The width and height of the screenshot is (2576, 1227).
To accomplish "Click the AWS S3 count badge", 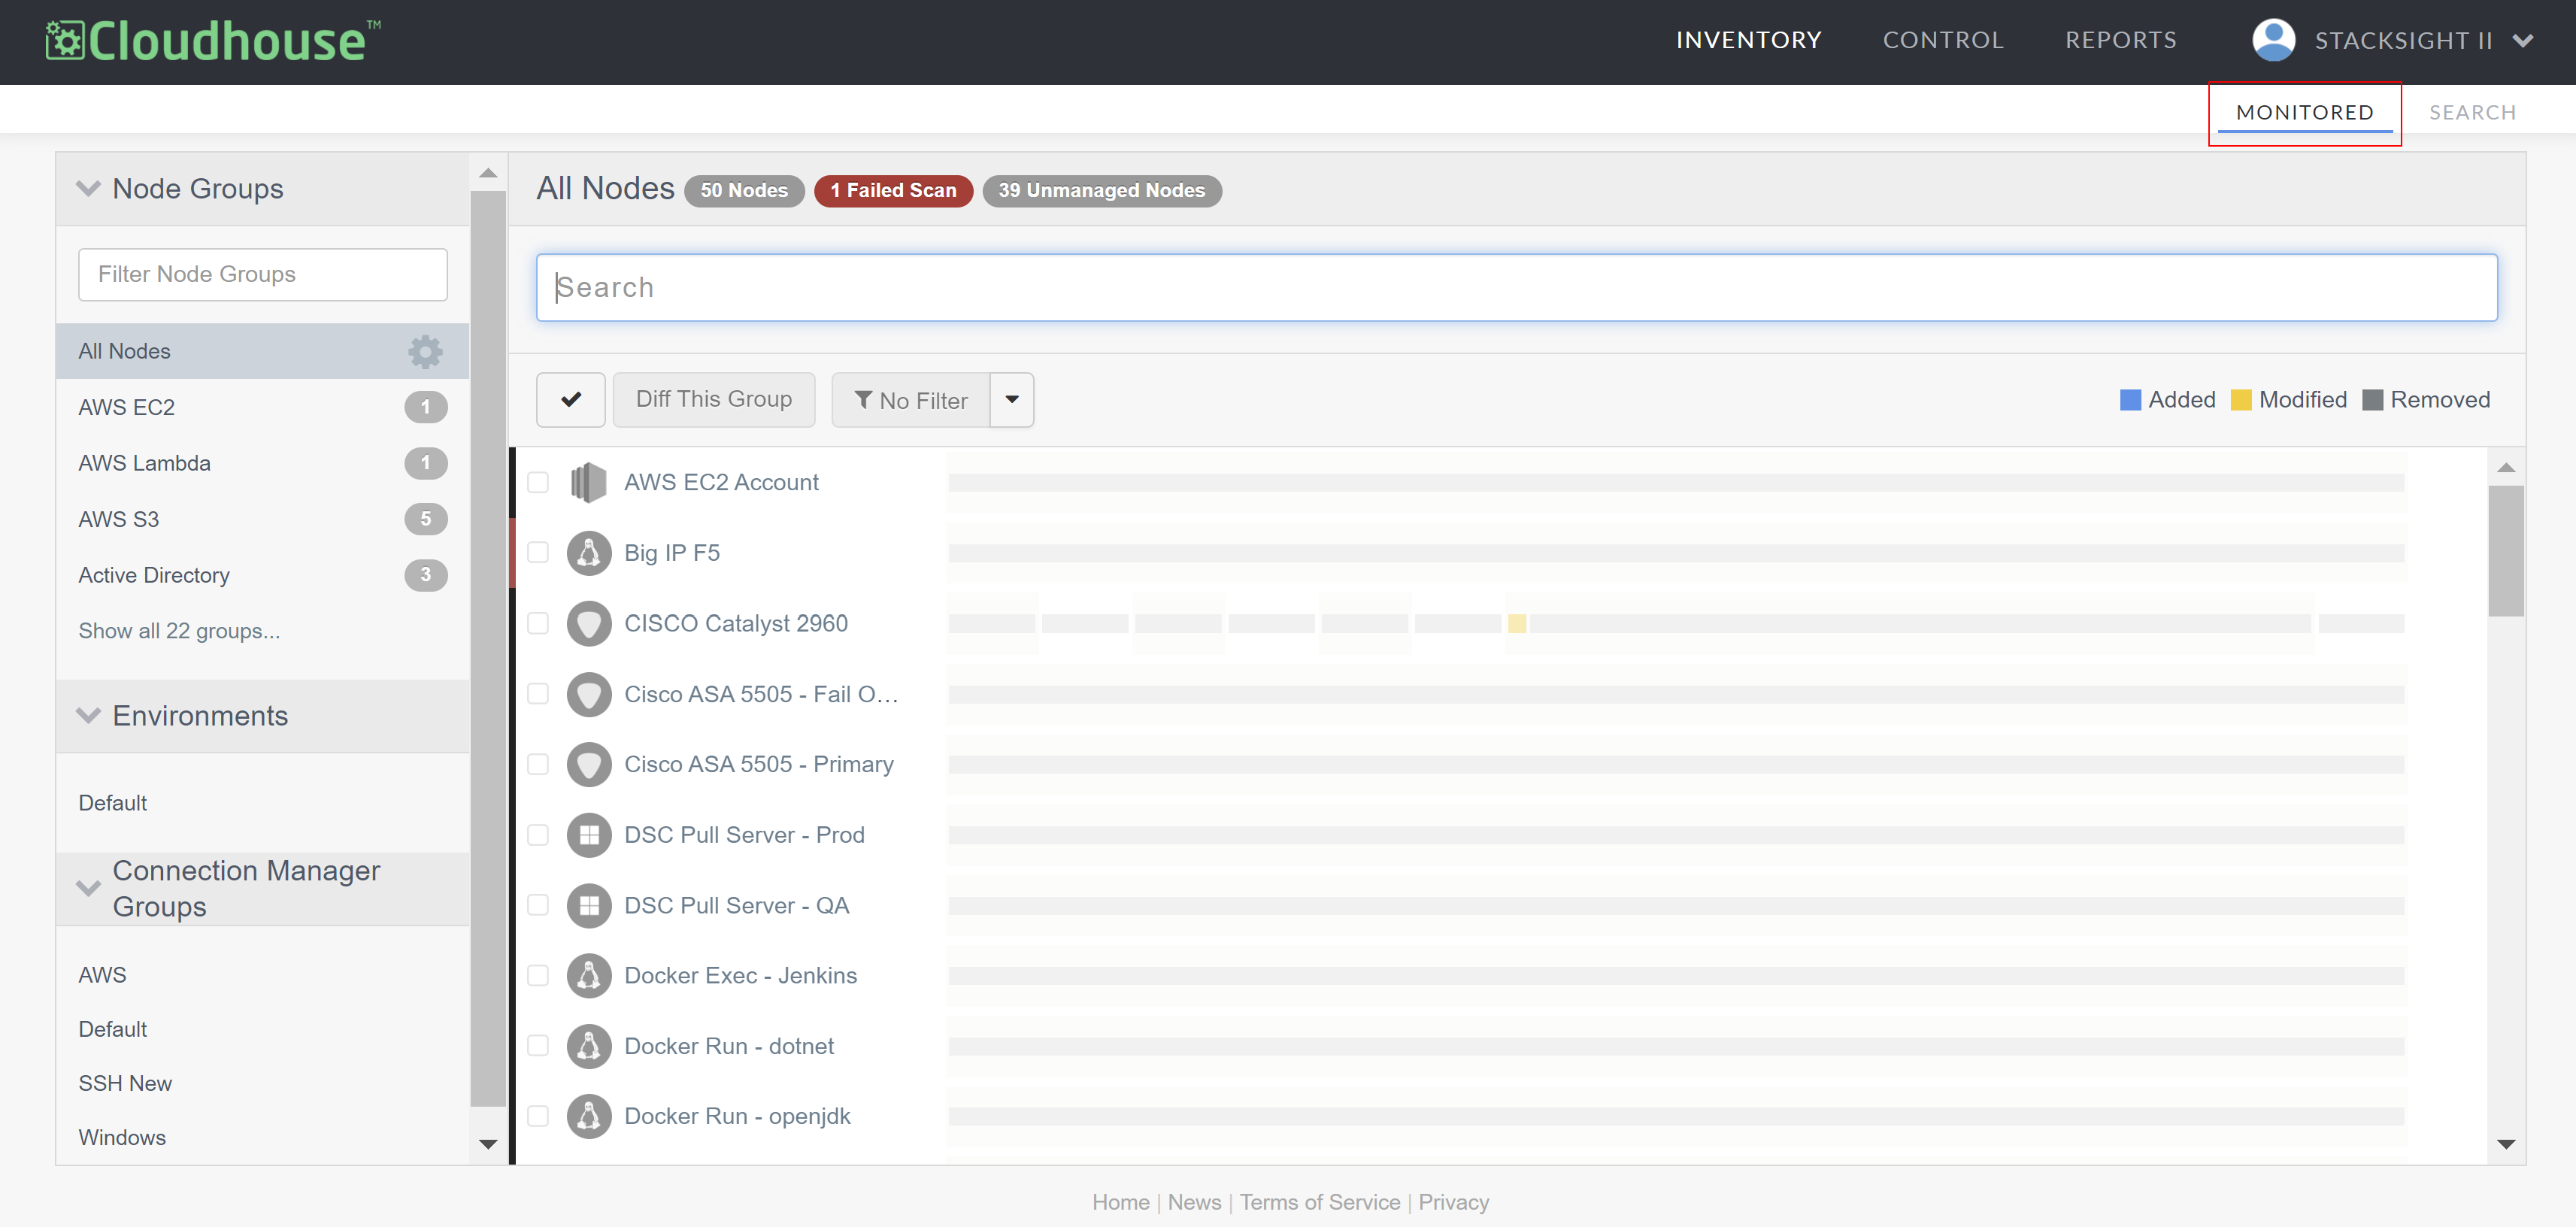I will tap(425, 519).
